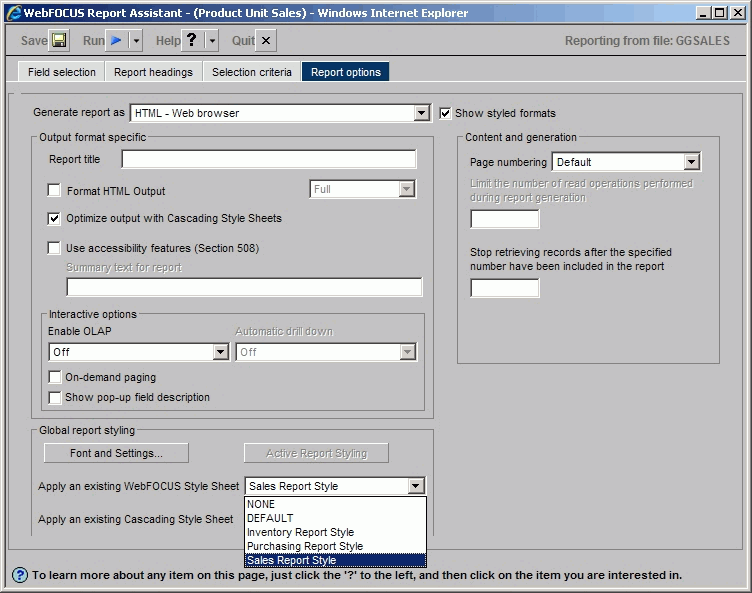
Task: Click the Internet Explorer icon in title bar
Action: (x=14, y=13)
